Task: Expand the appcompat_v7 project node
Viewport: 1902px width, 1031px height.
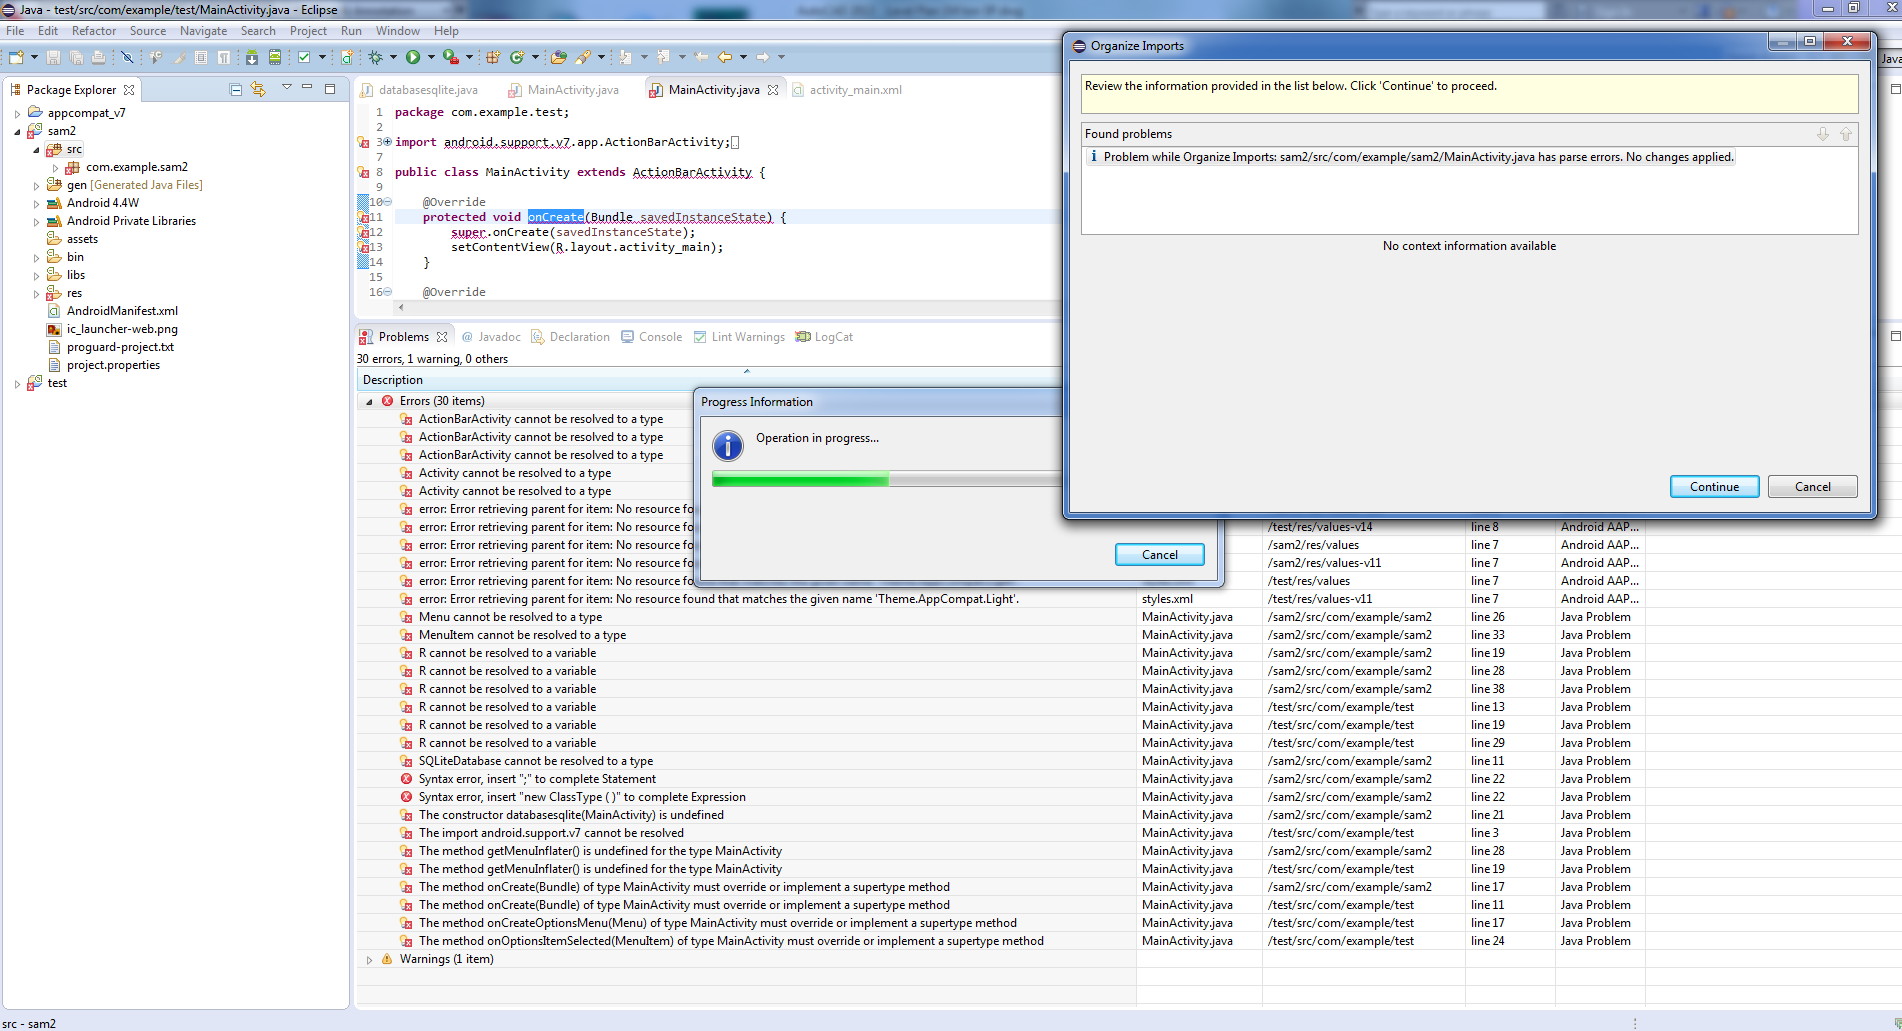Action: tap(17, 113)
